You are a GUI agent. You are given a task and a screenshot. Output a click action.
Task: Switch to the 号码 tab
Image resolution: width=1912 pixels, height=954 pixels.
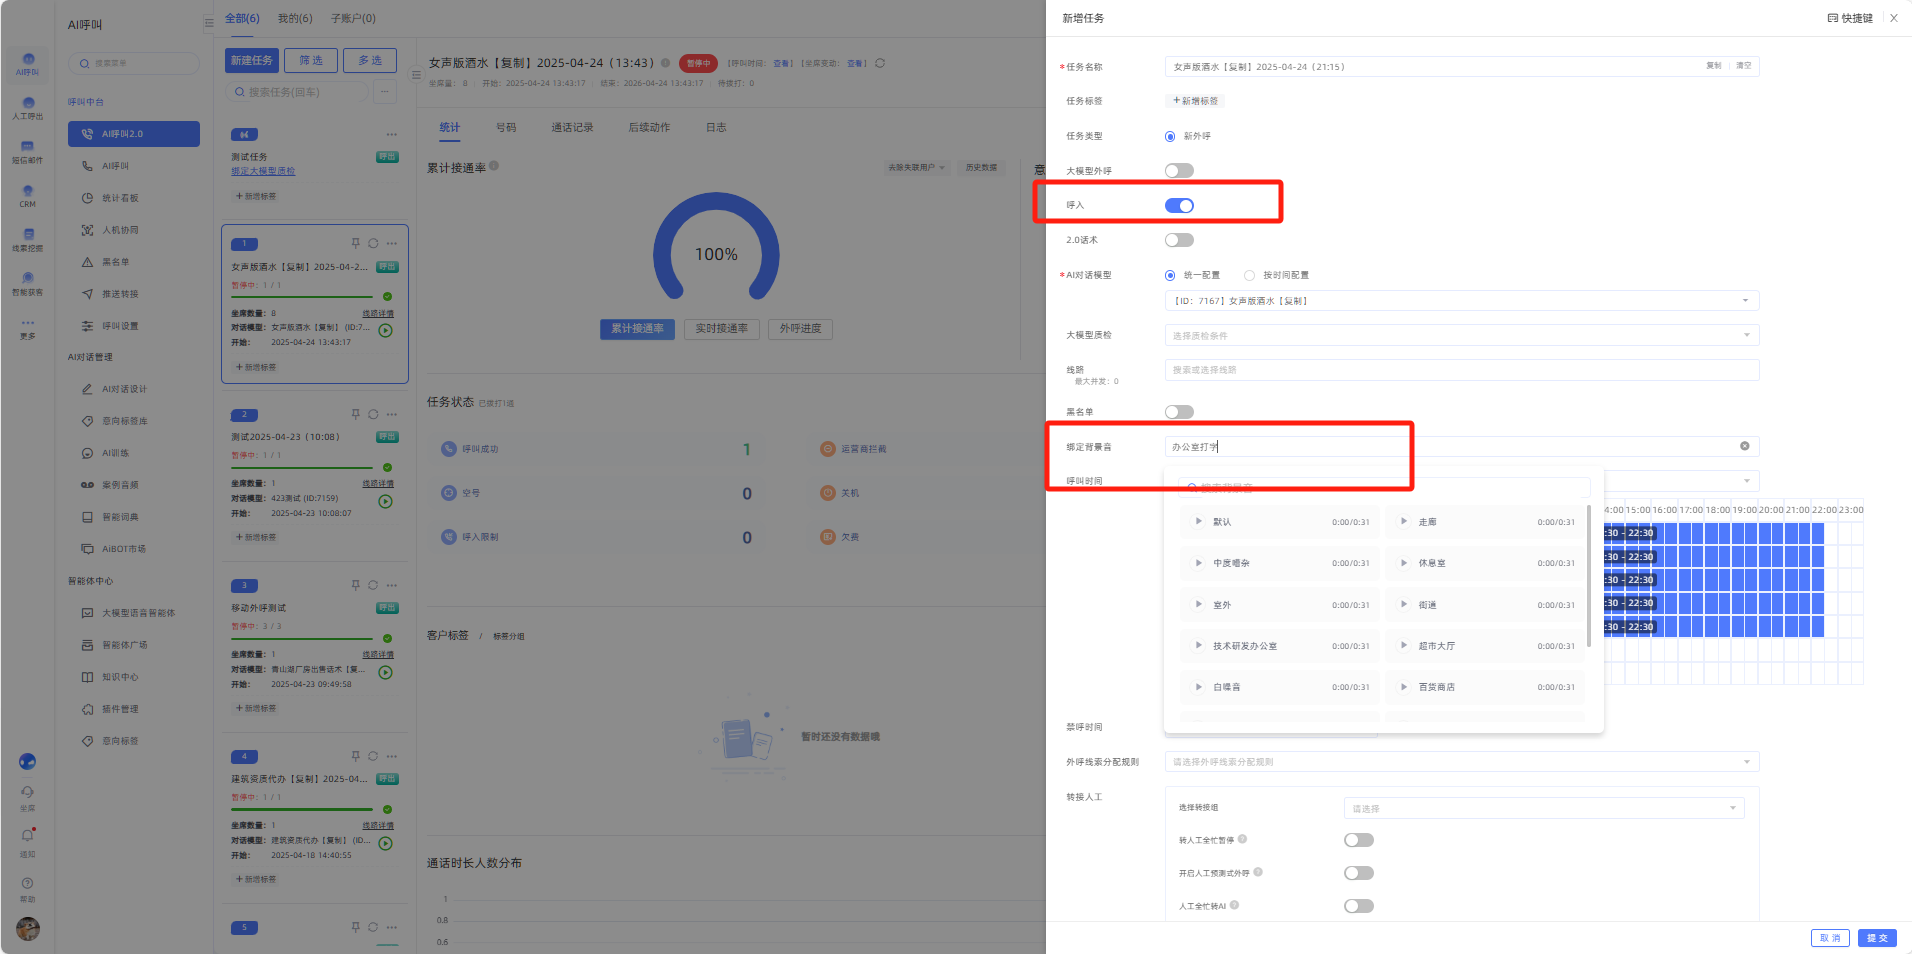click(506, 127)
